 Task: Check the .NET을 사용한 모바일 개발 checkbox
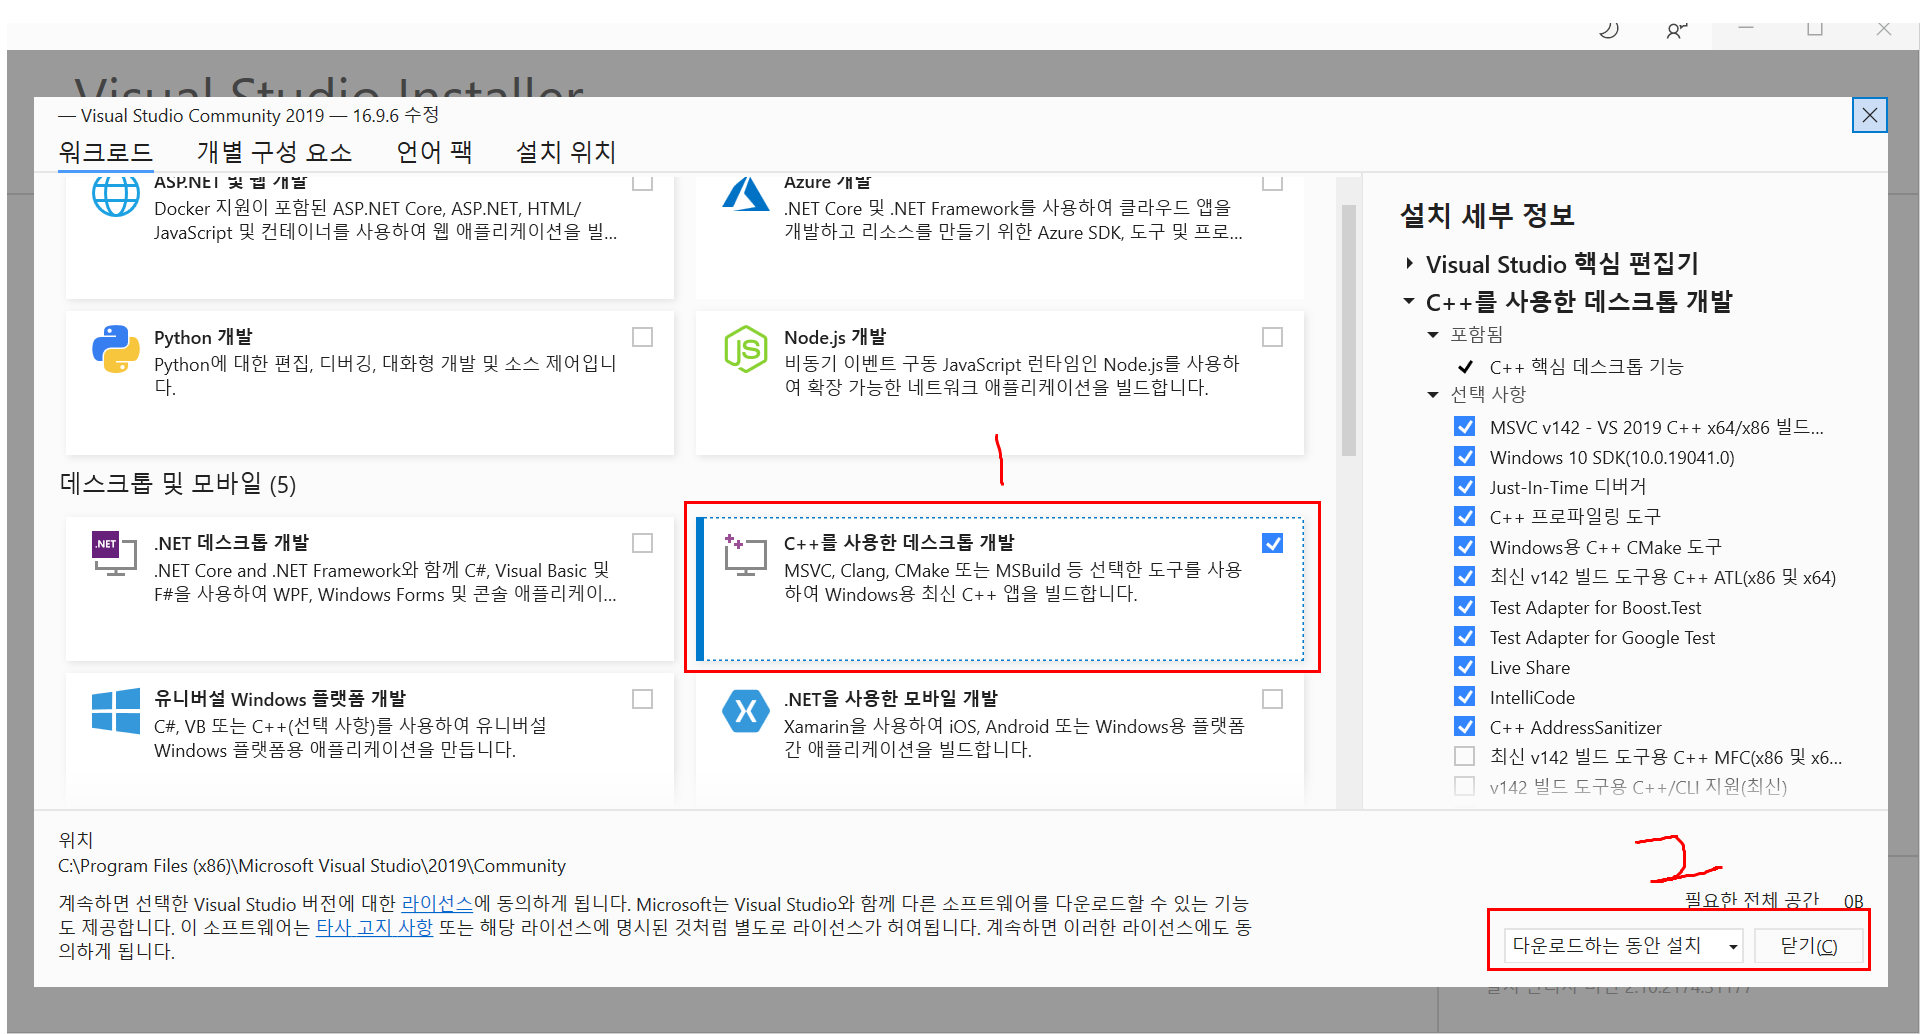(x=1273, y=699)
